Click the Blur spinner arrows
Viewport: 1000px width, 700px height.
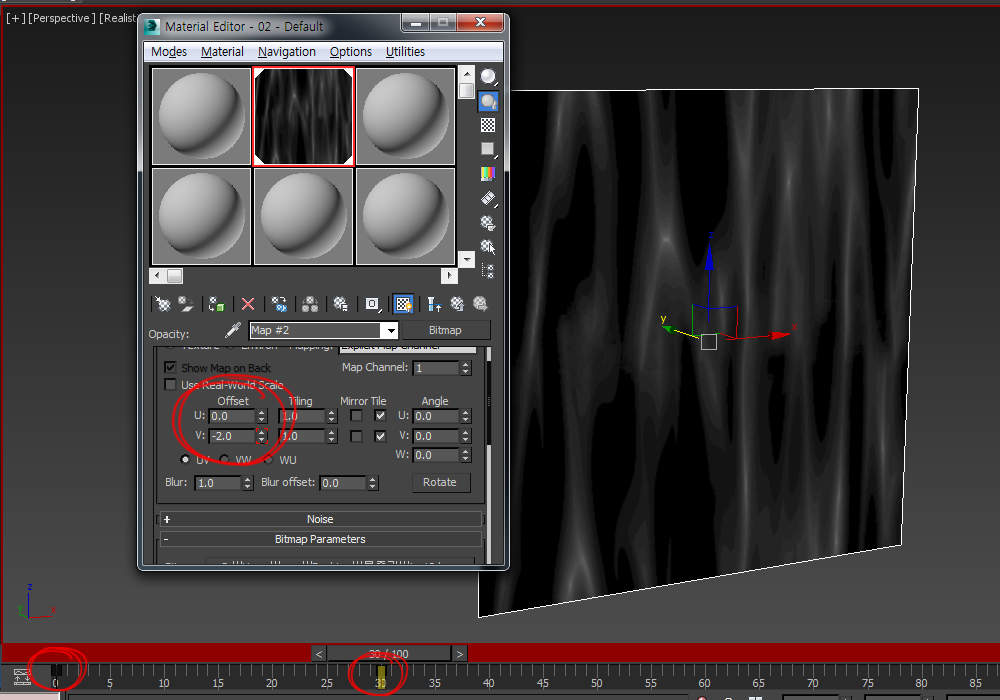tap(247, 483)
